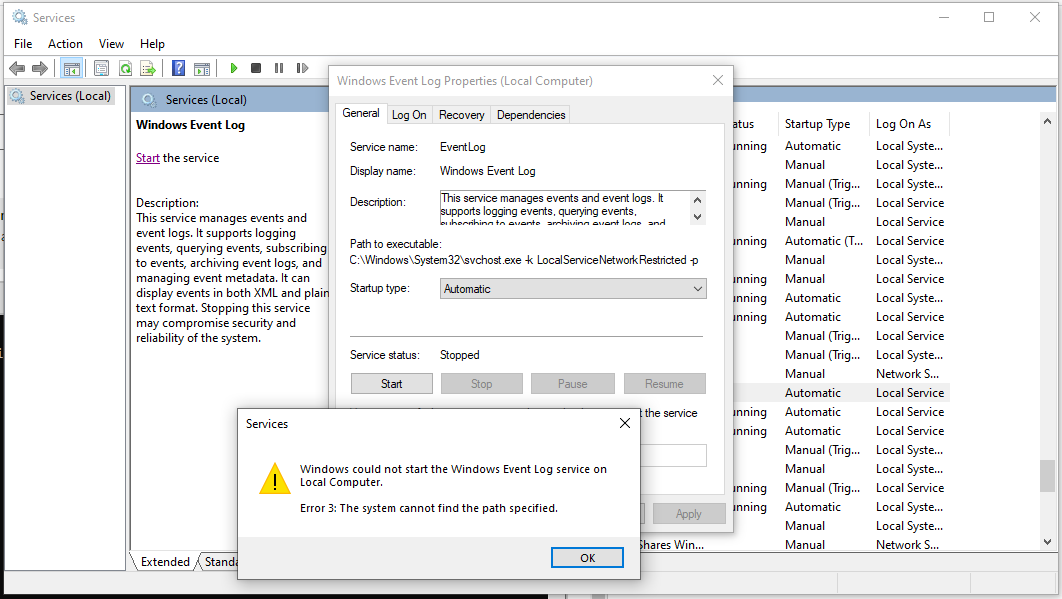Minimize the Services window
Image resolution: width=1062 pixels, height=599 pixels.
click(x=943, y=17)
